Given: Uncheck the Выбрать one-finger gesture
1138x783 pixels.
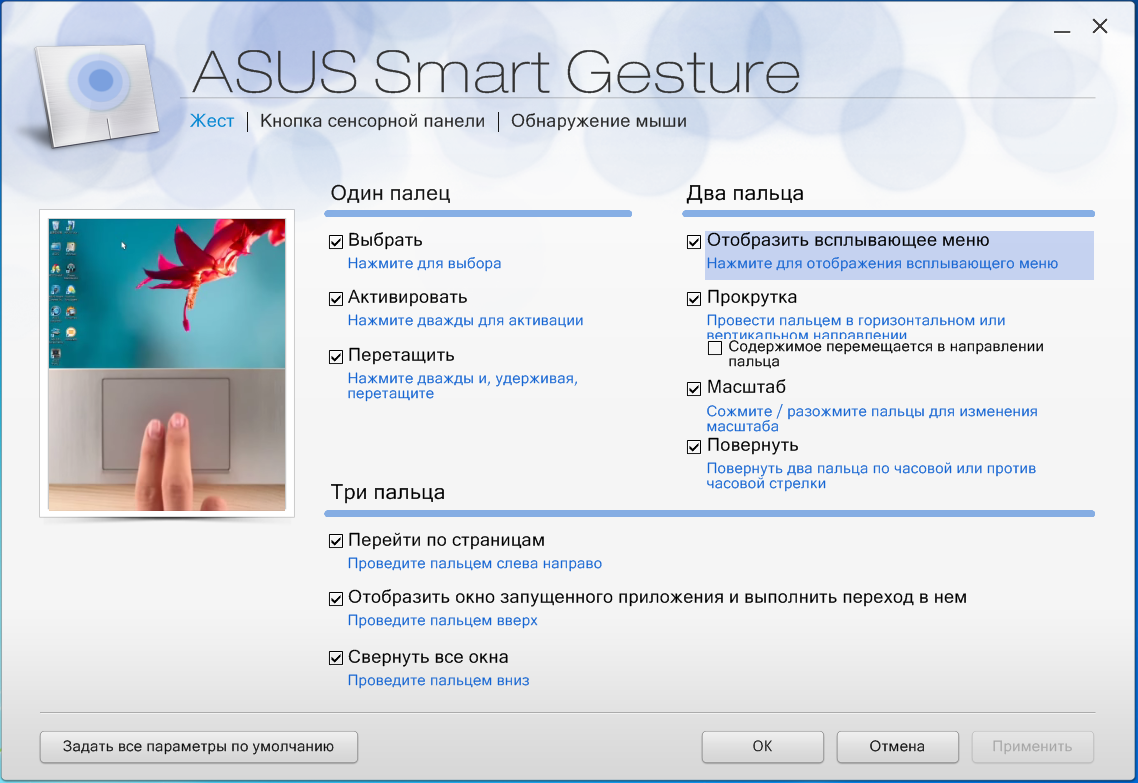Looking at the screenshot, I should coord(336,242).
